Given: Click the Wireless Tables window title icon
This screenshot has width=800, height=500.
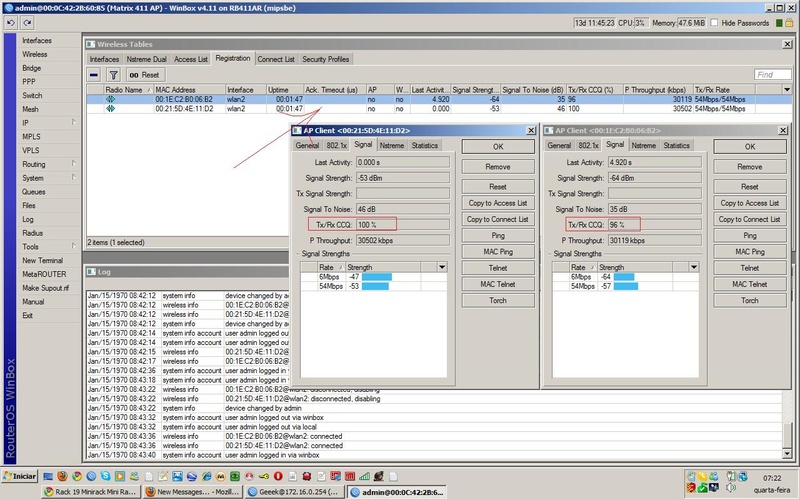Looking at the screenshot, I should pyautogui.click(x=91, y=44).
